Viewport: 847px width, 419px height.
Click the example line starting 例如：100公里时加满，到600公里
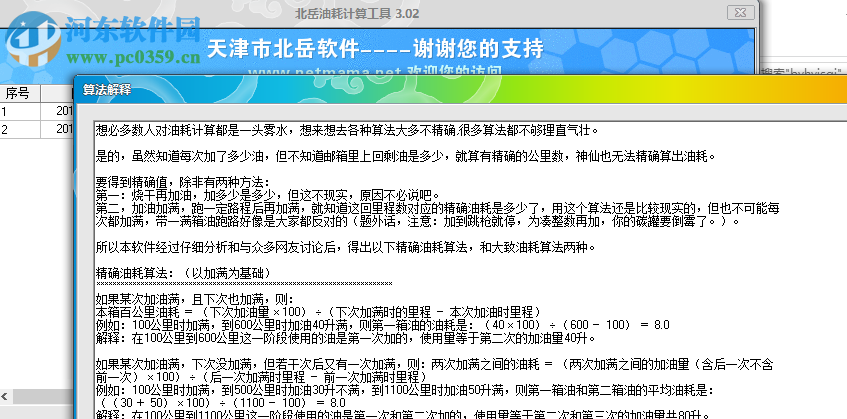click(382, 325)
